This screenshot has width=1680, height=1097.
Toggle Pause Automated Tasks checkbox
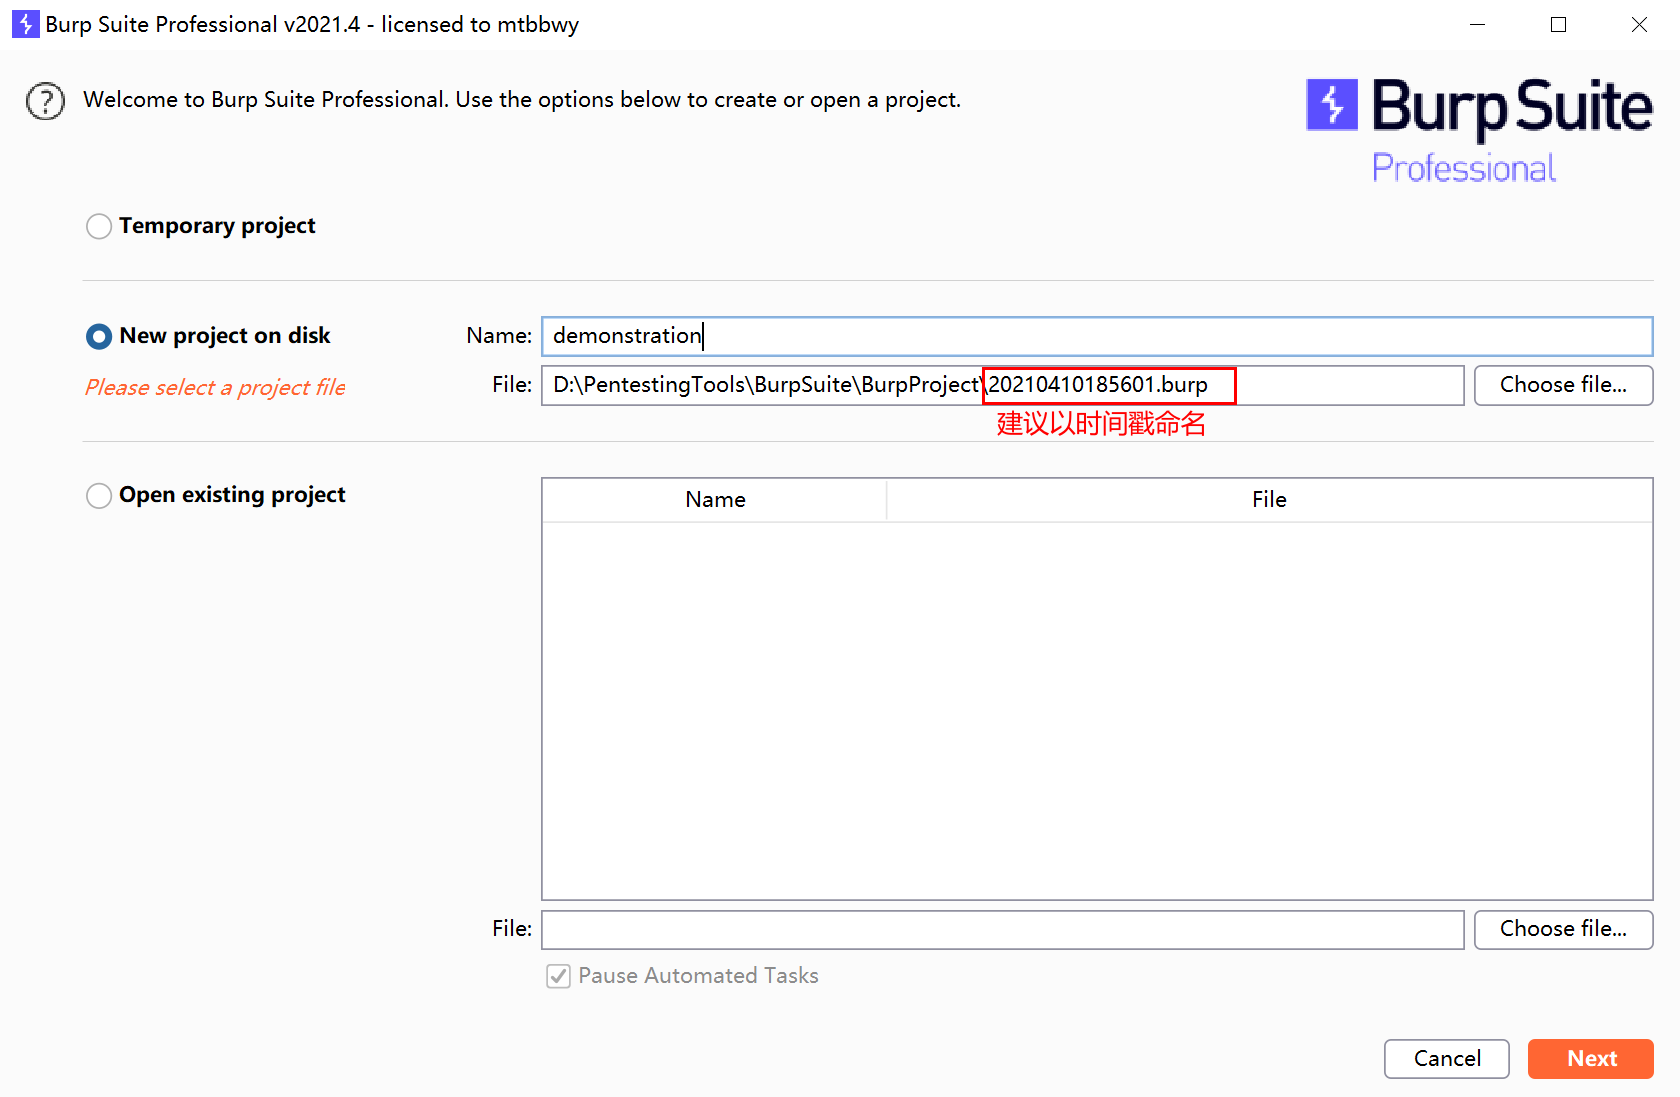[559, 976]
